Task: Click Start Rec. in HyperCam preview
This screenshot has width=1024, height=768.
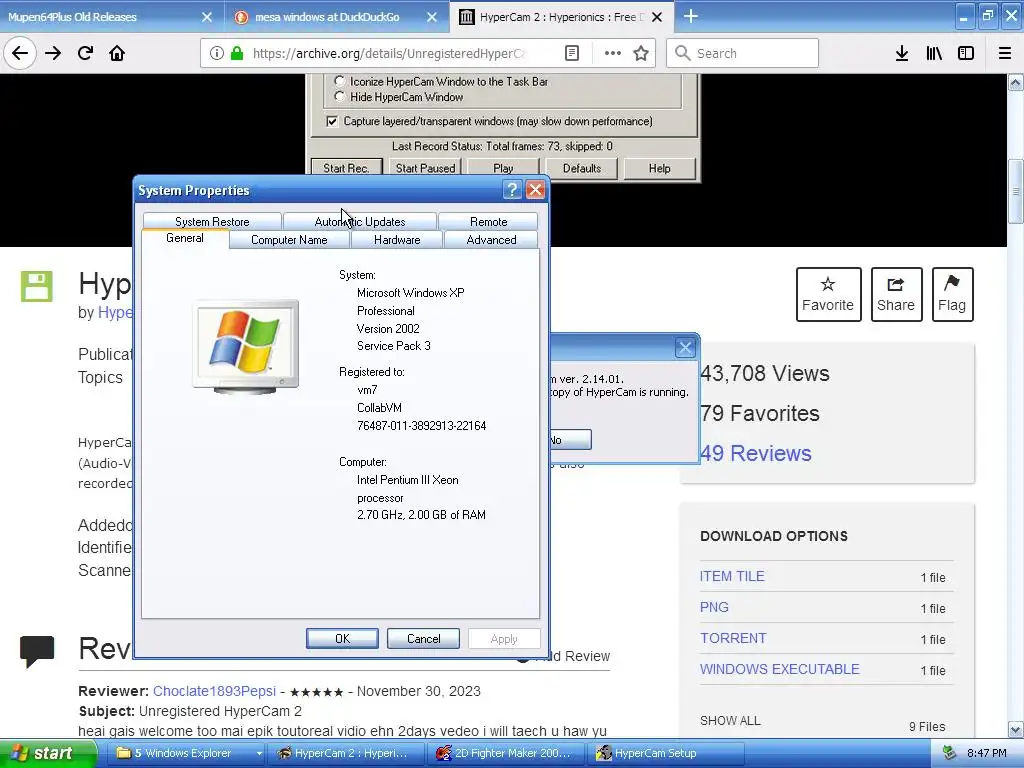Action: tap(346, 168)
